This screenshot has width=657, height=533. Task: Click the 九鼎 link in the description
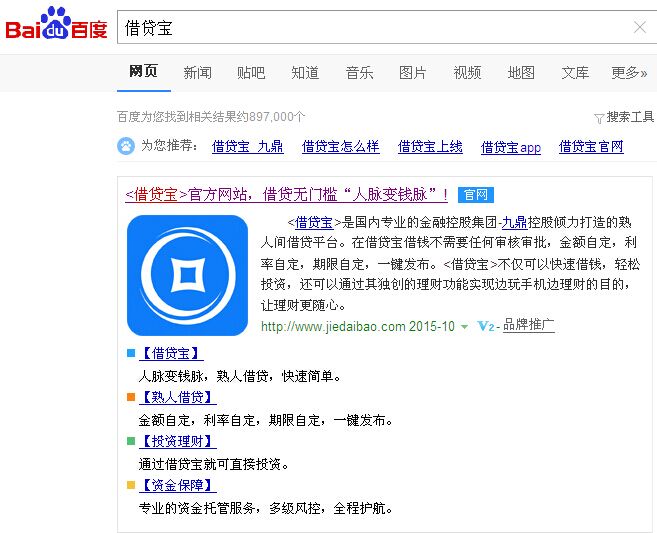coord(514,222)
